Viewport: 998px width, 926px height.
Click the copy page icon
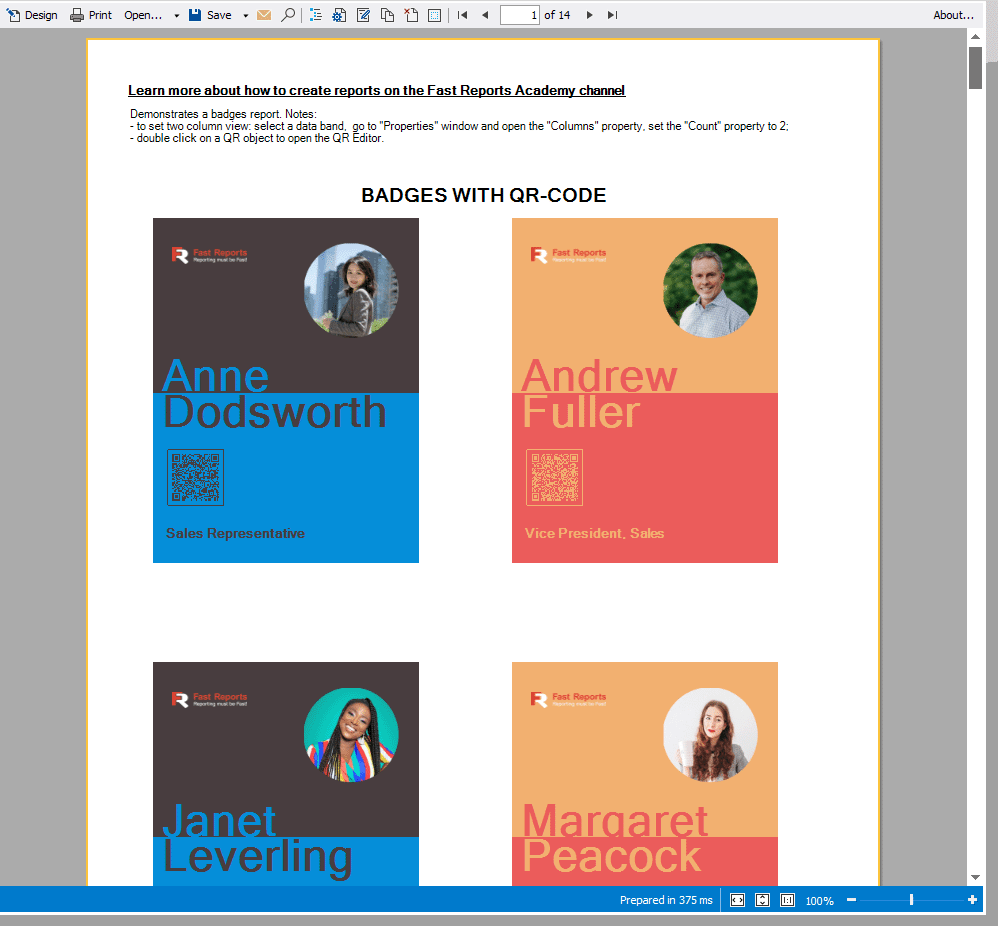coord(388,15)
